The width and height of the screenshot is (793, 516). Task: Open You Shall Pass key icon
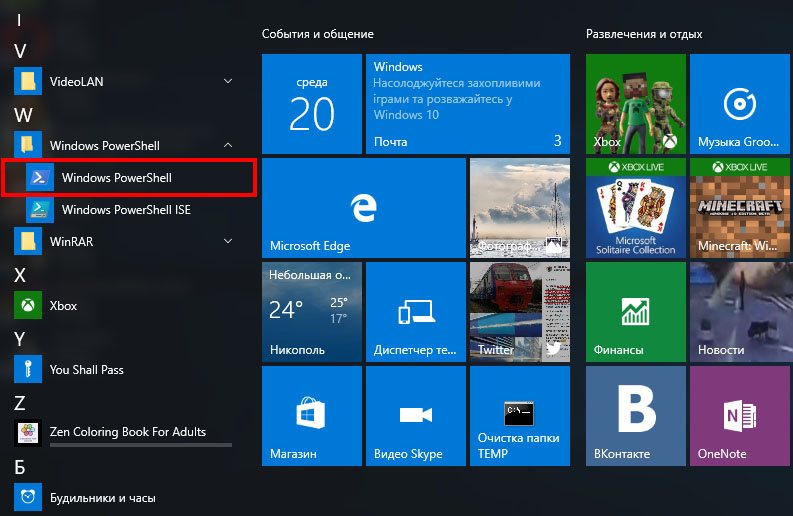[28, 369]
